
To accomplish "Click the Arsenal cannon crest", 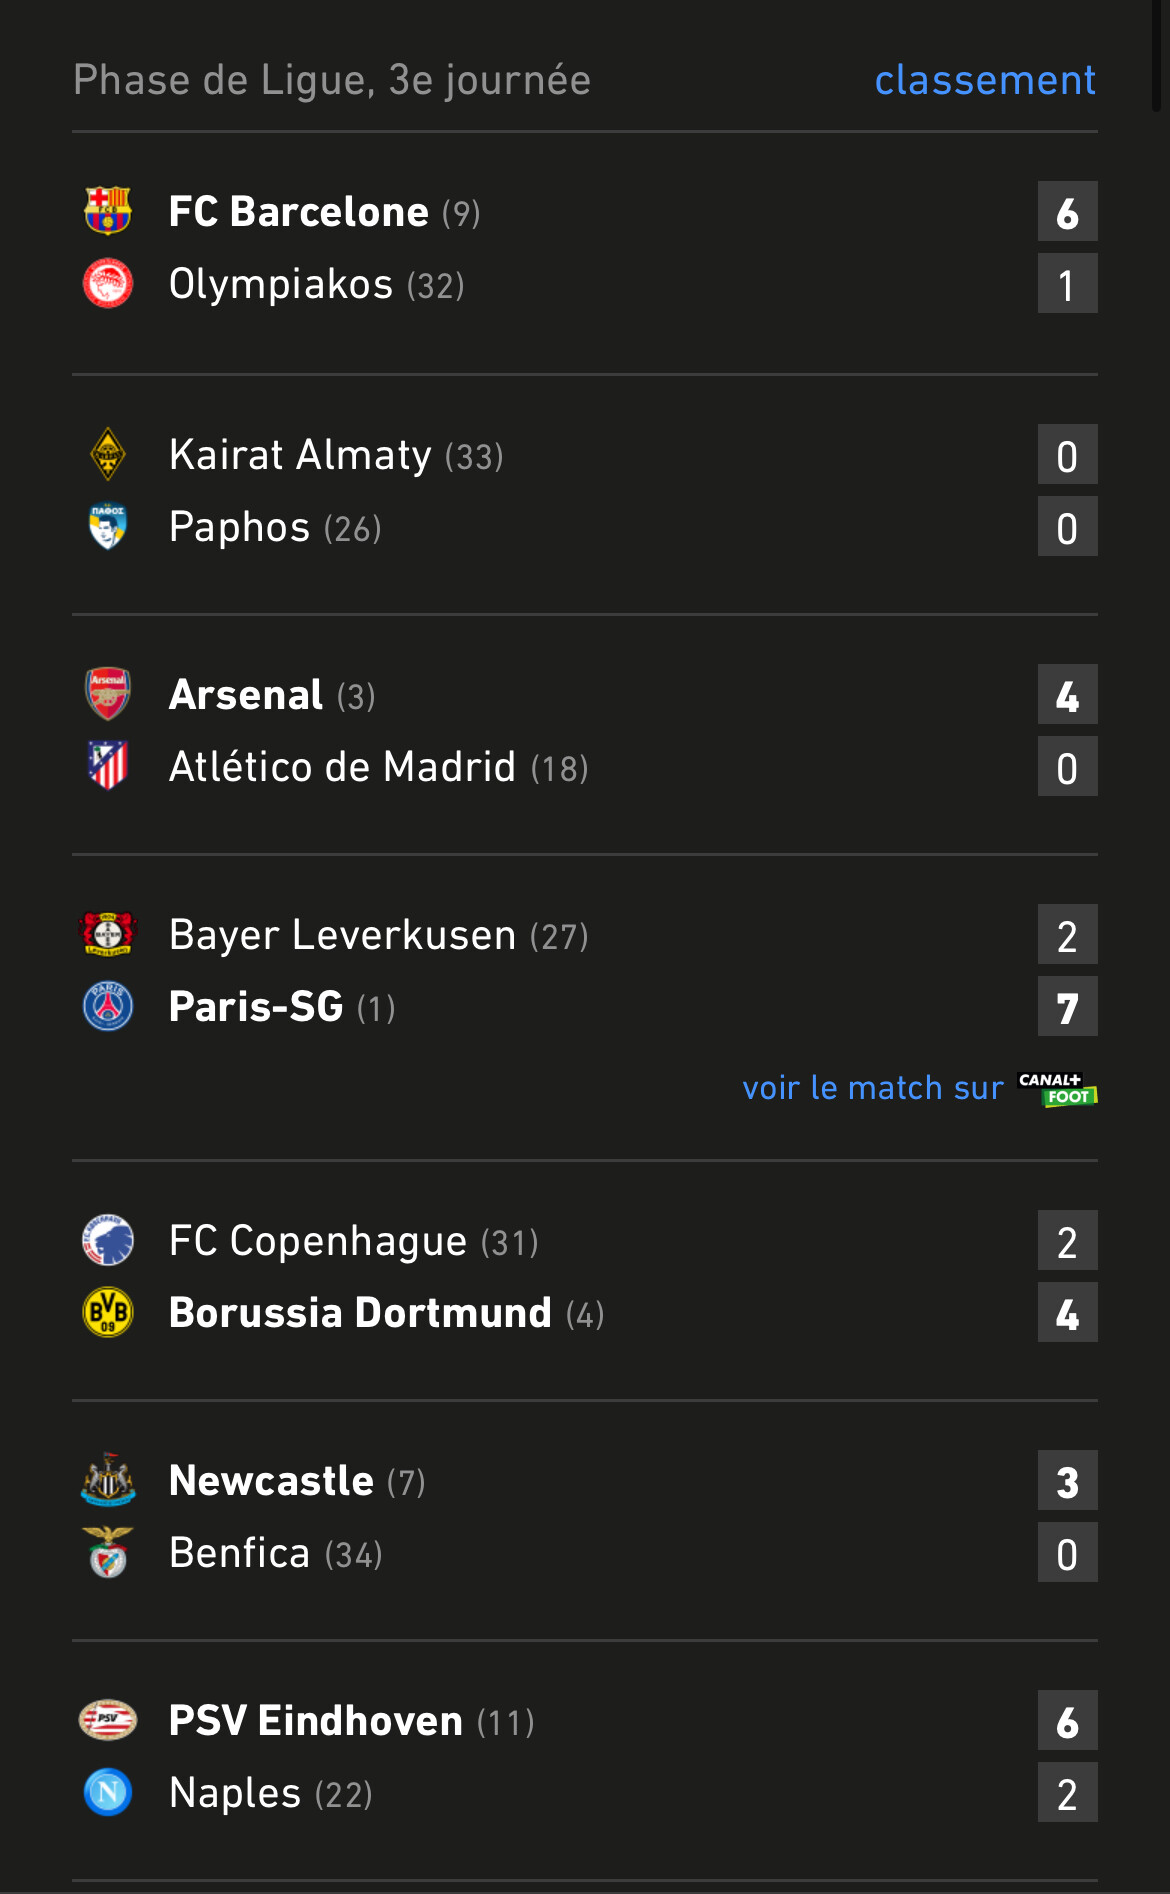I will tap(108, 694).
